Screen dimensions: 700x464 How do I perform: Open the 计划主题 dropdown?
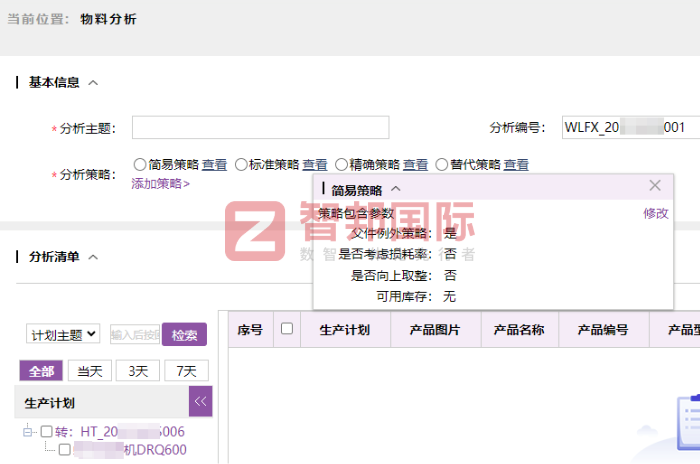point(64,334)
